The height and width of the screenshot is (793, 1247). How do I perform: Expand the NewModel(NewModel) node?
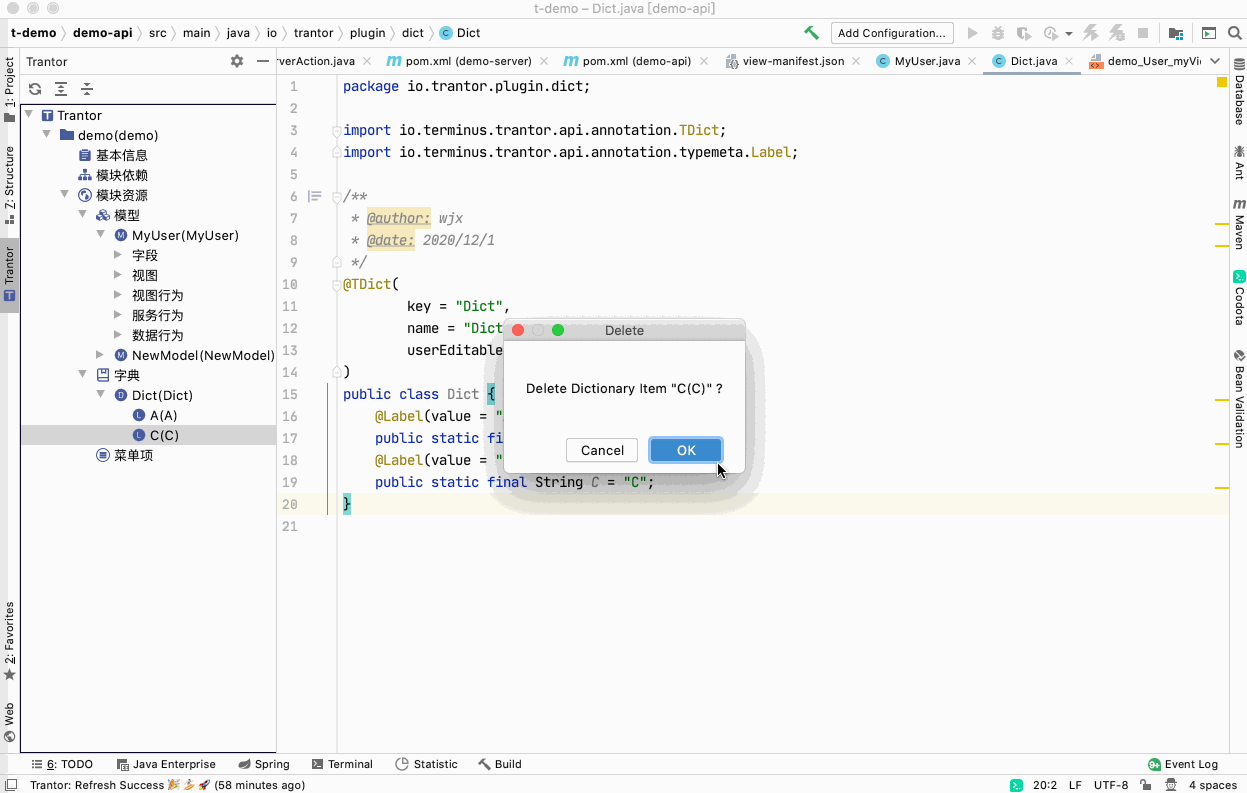coord(100,355)
